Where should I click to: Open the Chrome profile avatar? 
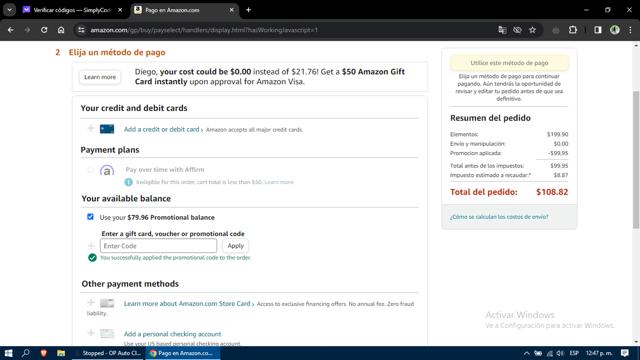615,30
